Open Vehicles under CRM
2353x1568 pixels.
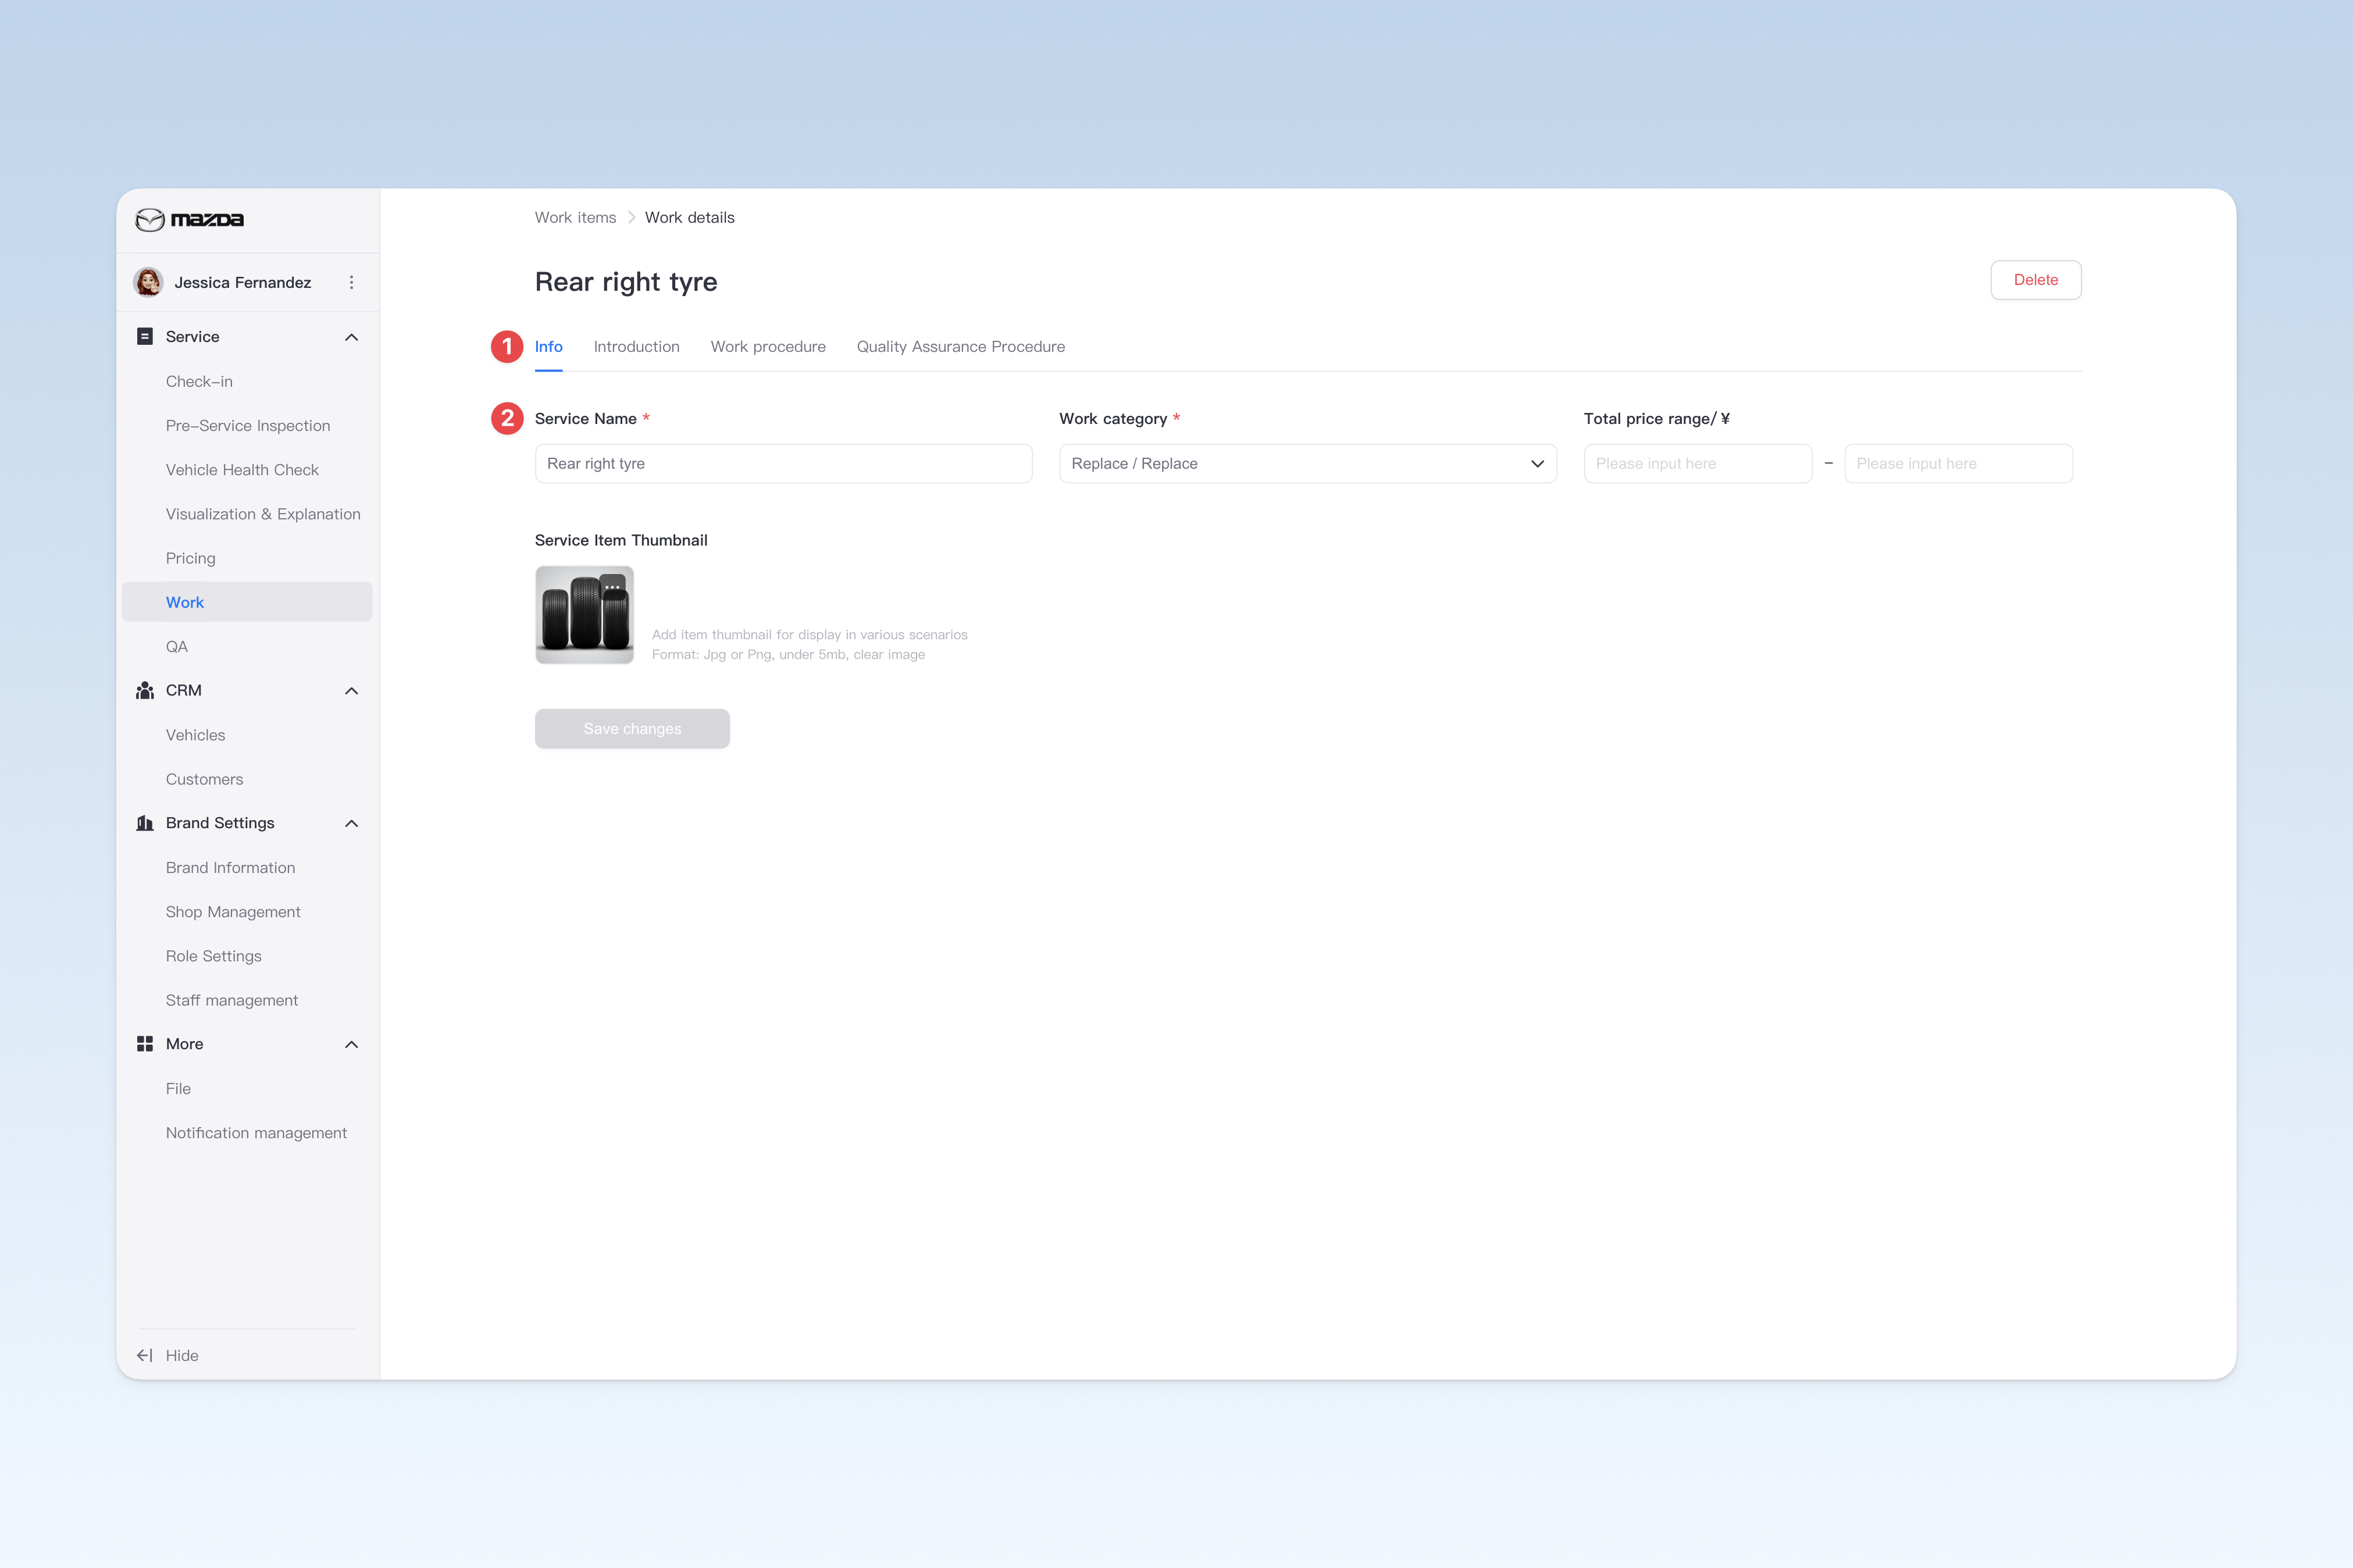pos(195,735)
